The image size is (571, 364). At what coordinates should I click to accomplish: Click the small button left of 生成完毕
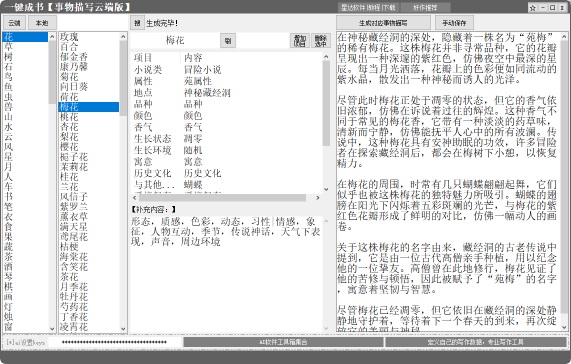[x=137, y=23]
